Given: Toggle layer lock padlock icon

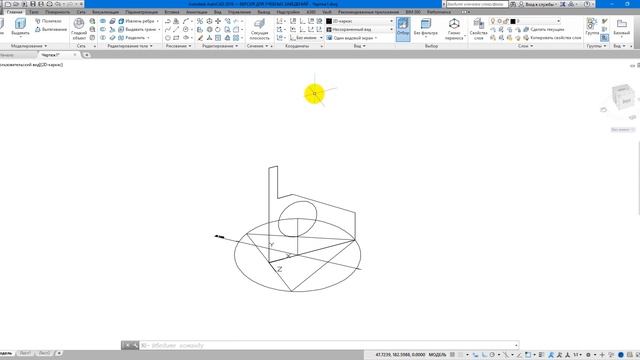Looking at the screenshot, I should tap(506, 21).
